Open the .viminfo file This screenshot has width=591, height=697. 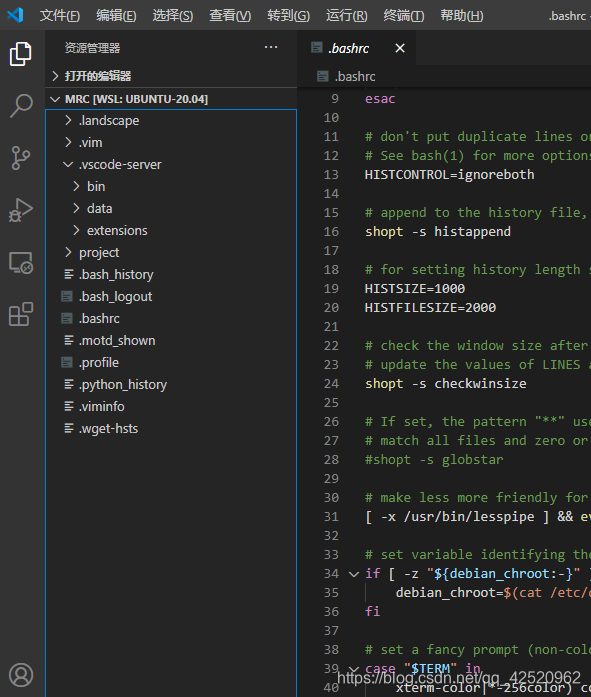tap(171, 406)
